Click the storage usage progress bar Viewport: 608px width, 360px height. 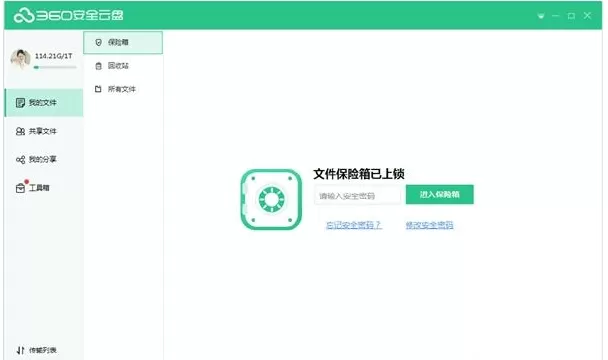tap(55, 68)
